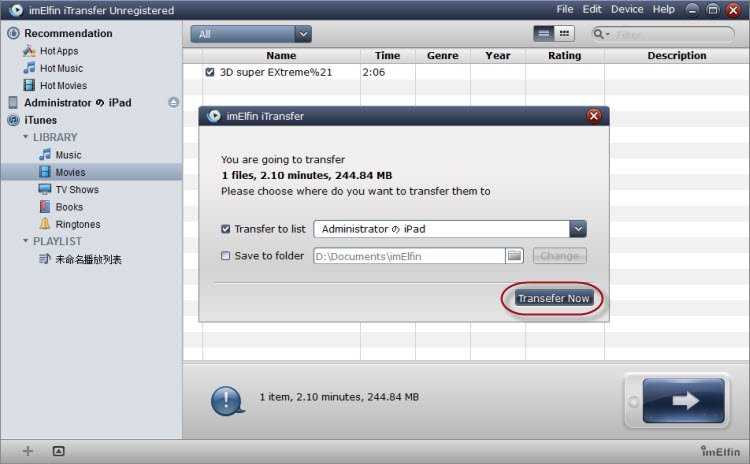Uncheck the 3D super EXtreme%21 checkbox
The image size is (750, 464).
[210, 72]
